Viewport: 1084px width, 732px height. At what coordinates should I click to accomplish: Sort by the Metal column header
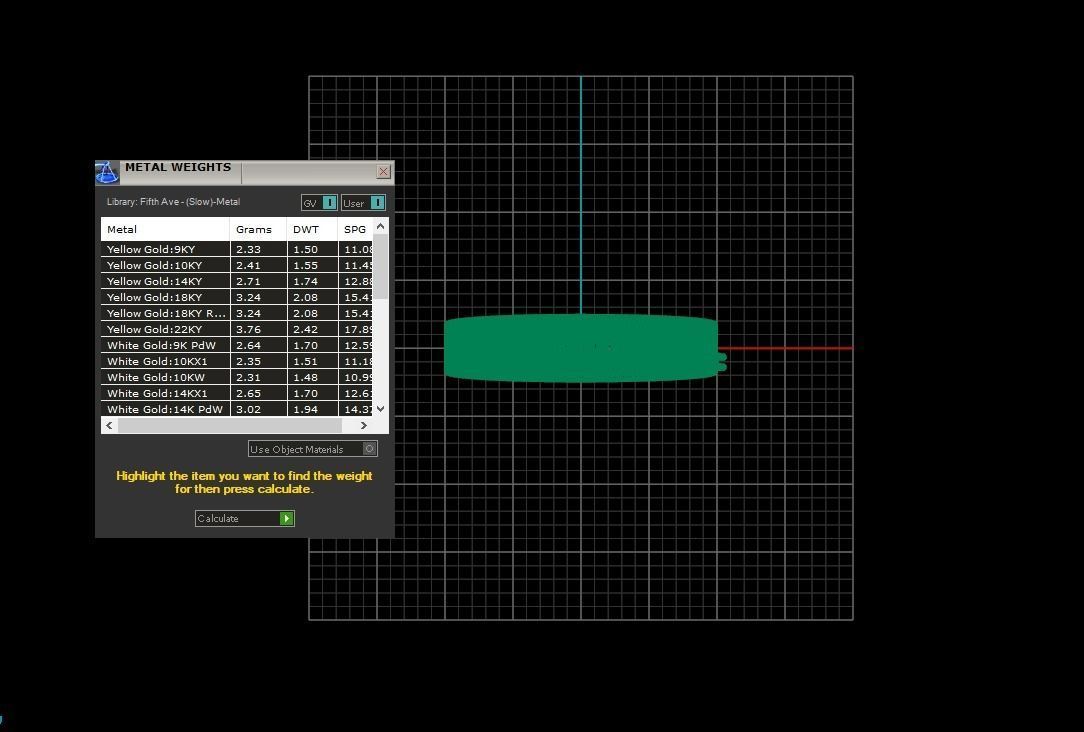coord(165,229)
